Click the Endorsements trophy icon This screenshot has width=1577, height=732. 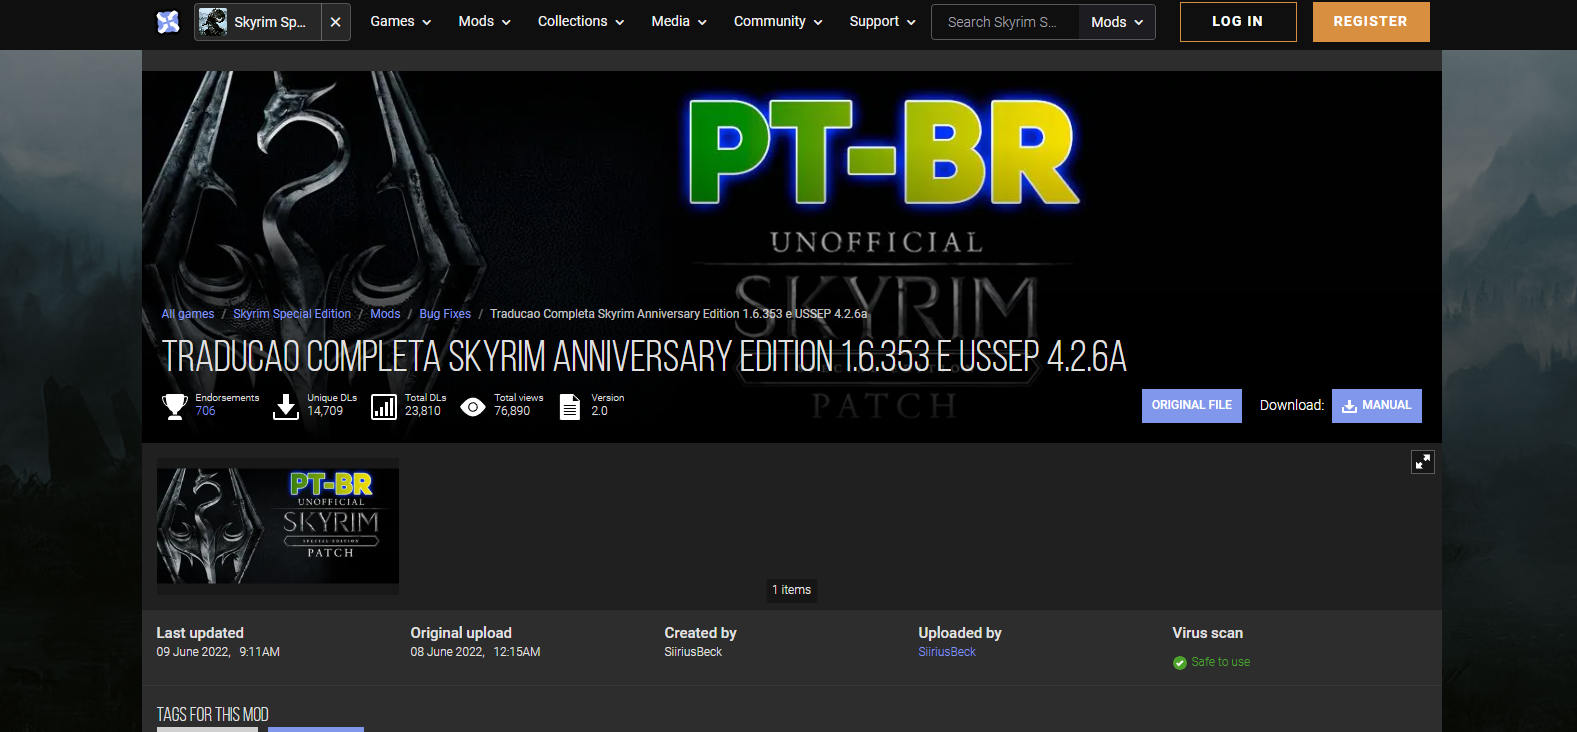[175, 406]
